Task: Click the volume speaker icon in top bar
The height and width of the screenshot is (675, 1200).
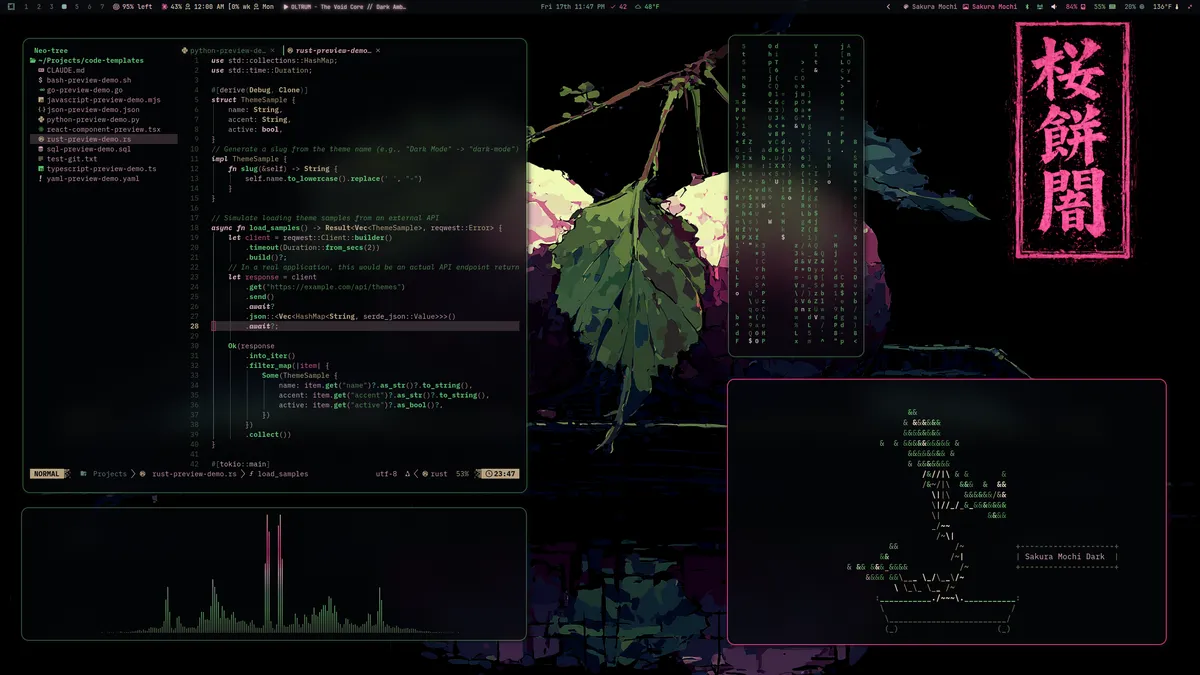Action: [x=1053, y=7]
